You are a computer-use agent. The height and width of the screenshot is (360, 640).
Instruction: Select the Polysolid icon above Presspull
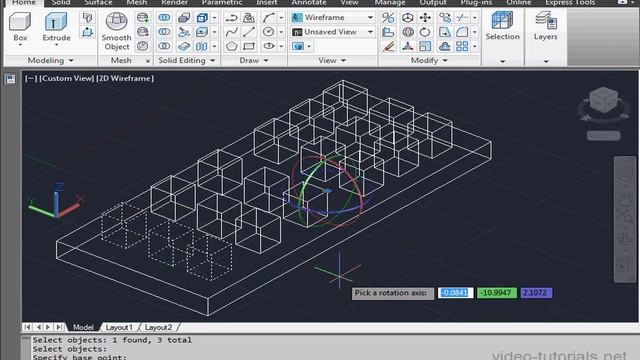tap(87, 18)
